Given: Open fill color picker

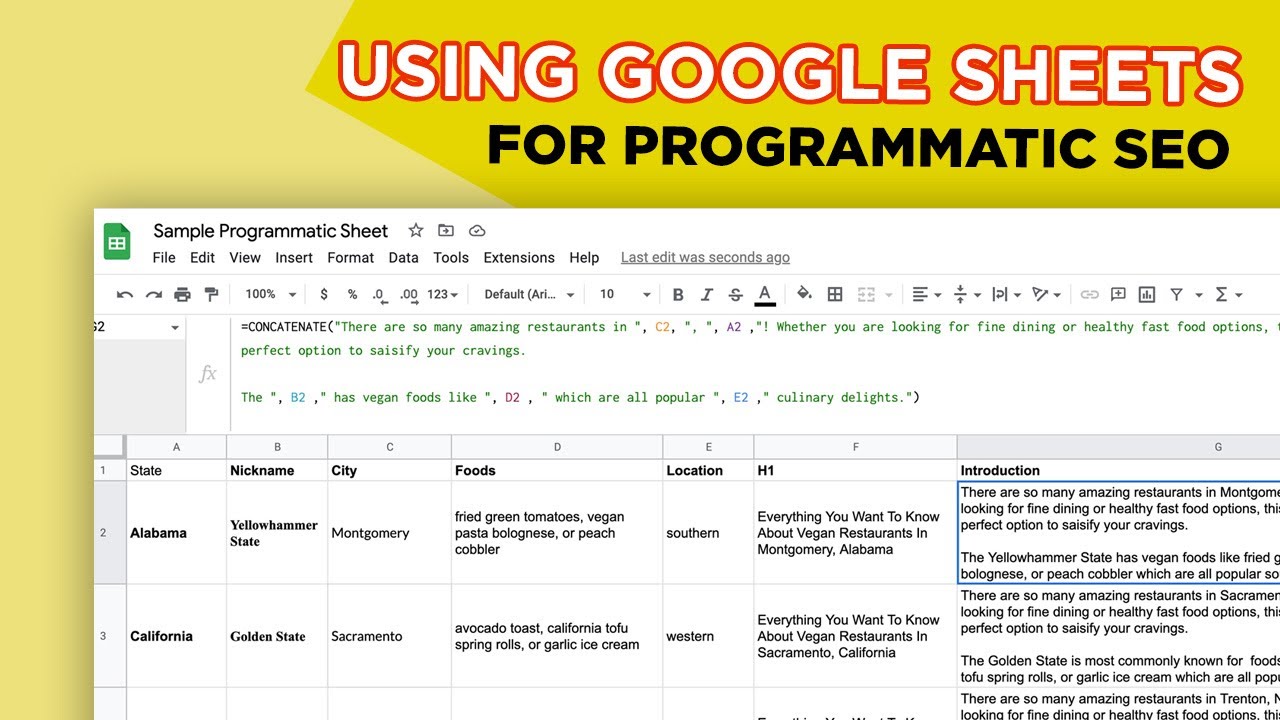Looking at the screenshot, I should pos(805,294).
